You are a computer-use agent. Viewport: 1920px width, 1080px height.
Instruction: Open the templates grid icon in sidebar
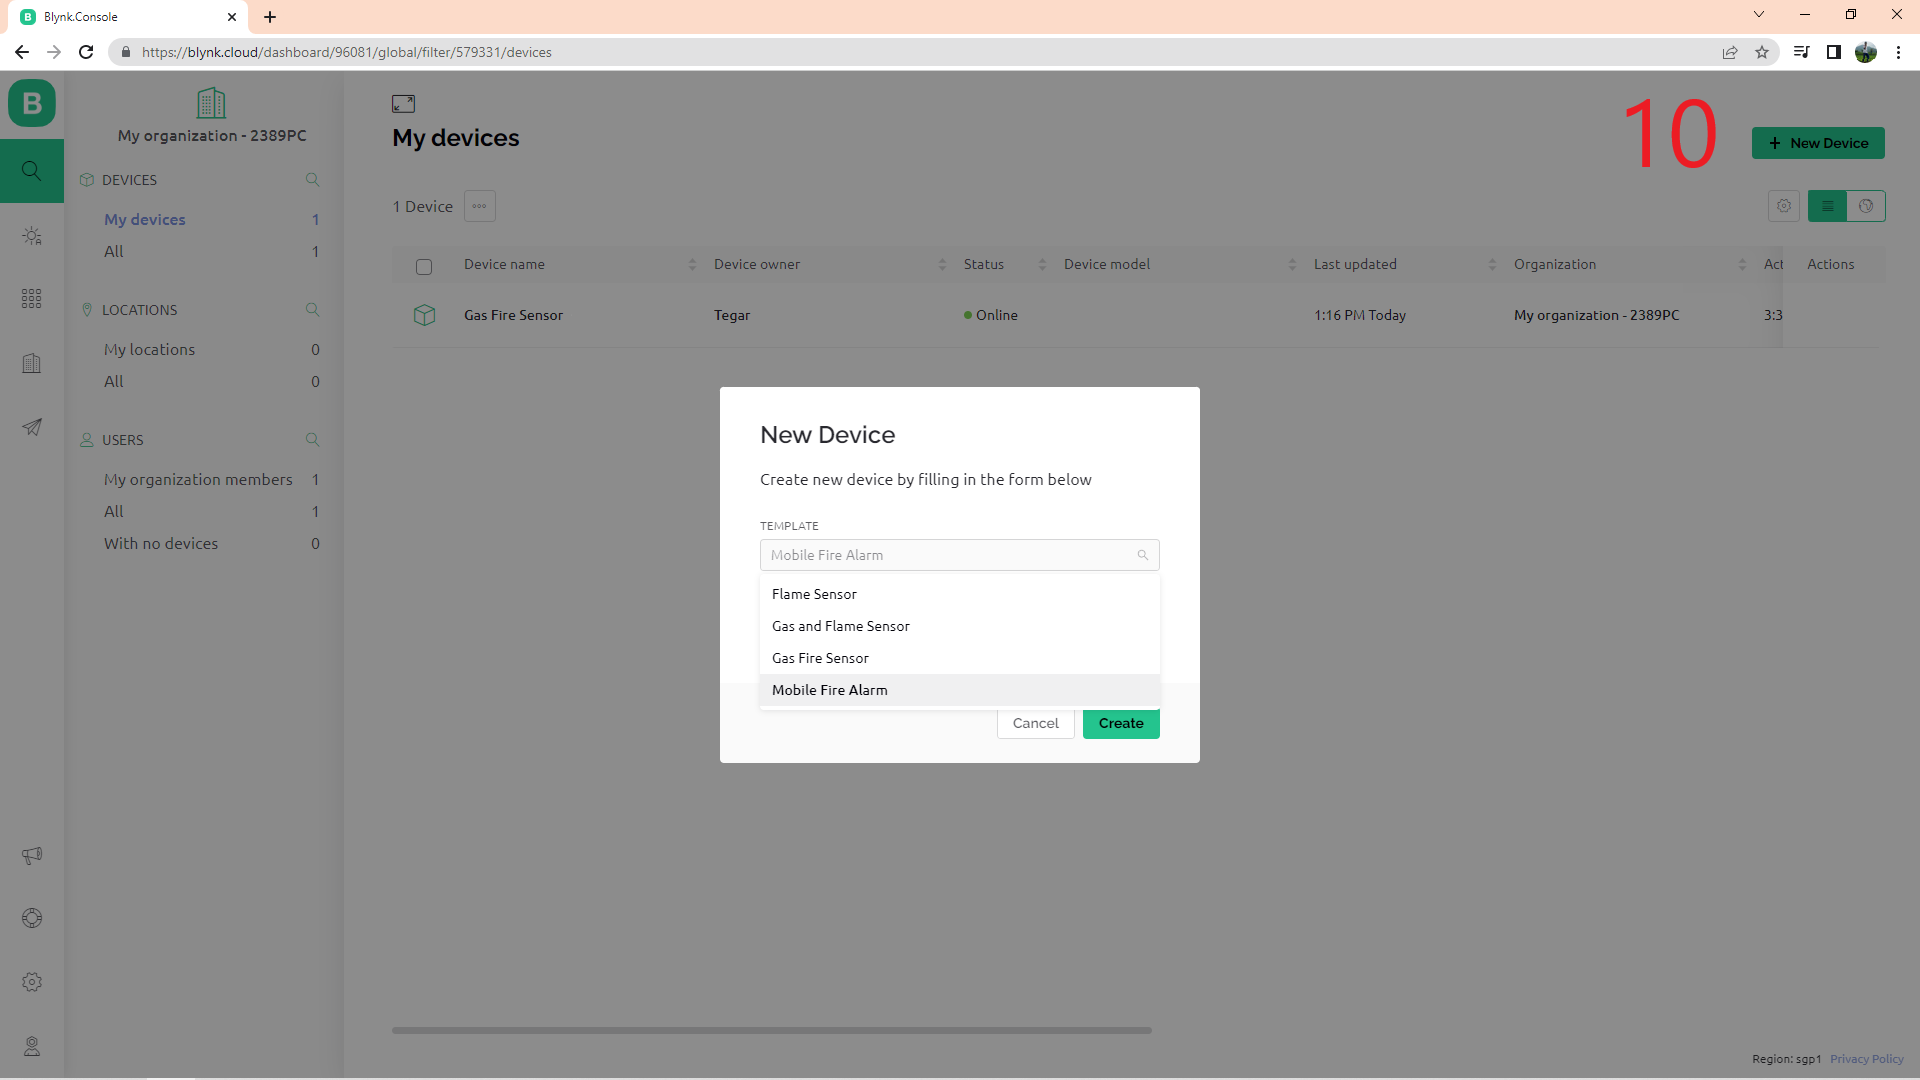pos(32,299)
